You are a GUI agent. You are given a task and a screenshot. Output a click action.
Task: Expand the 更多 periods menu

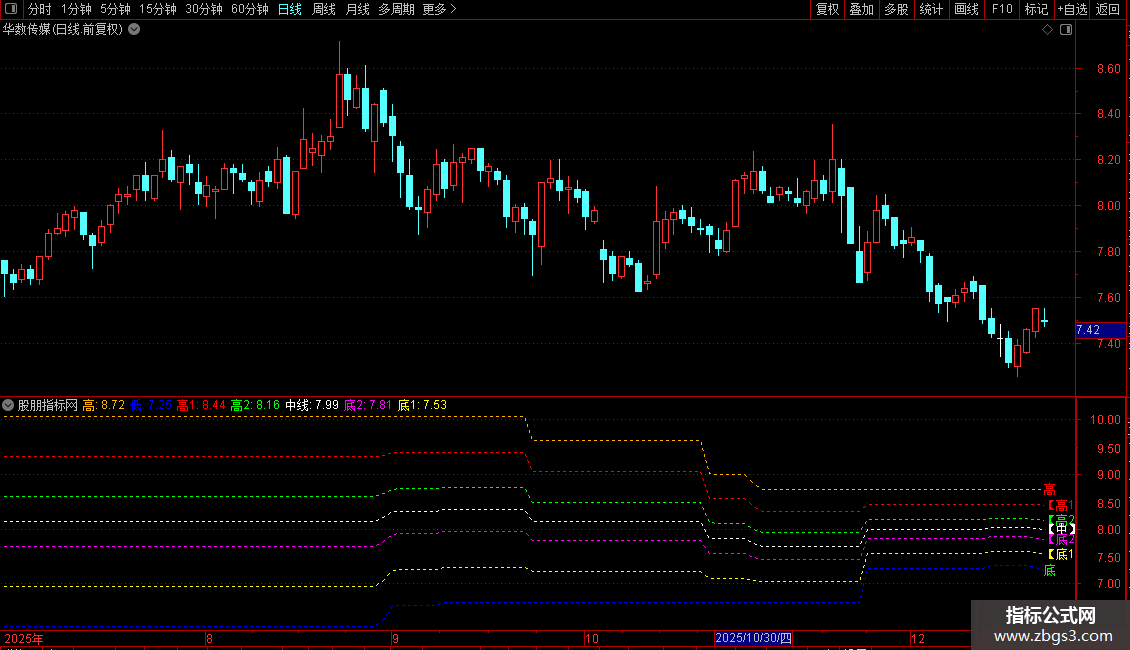(x=440, y=9)
